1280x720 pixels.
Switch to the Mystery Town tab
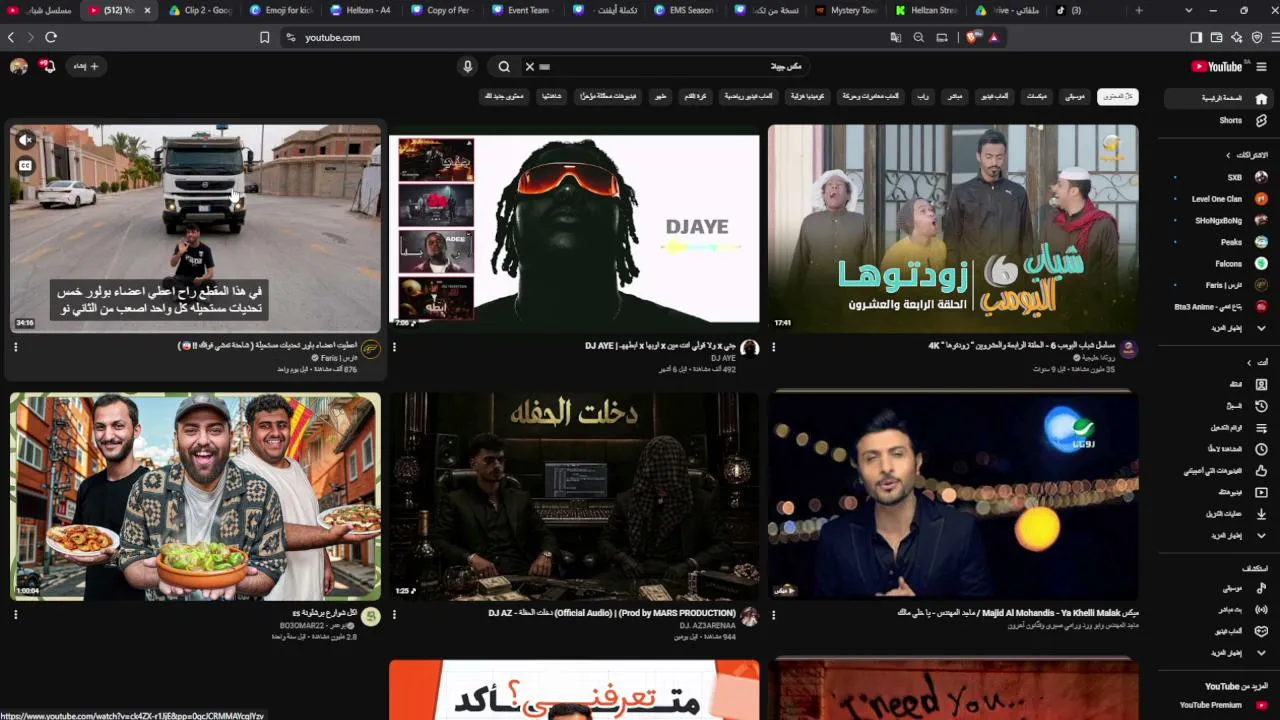click(848, 10)
